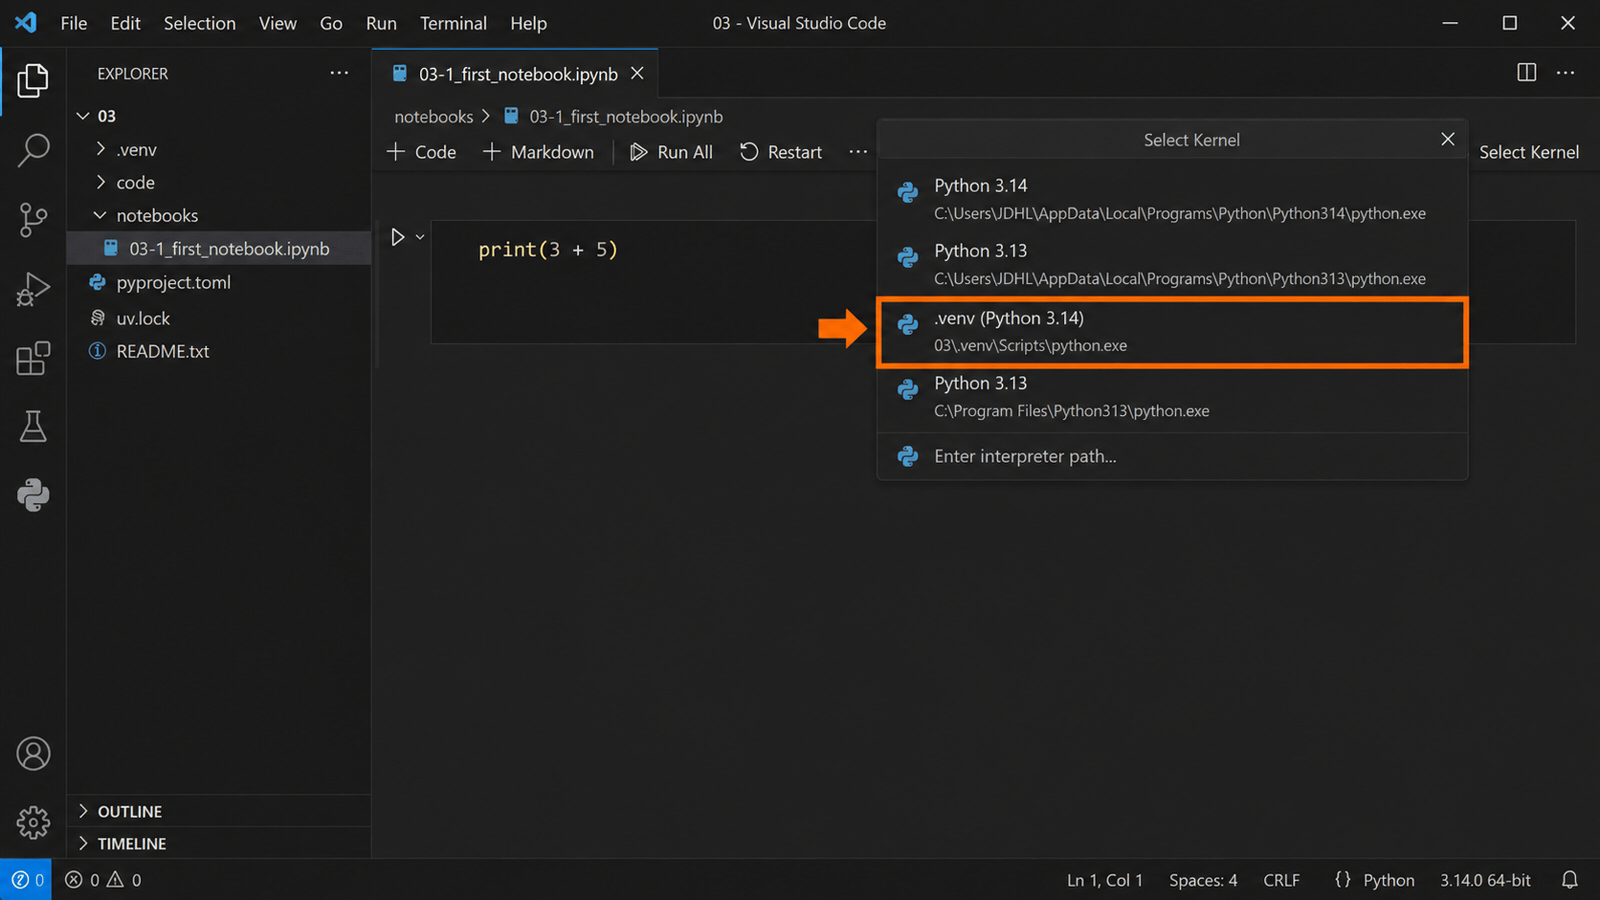Collapse the notebooks folder

(x=100, y=215)
